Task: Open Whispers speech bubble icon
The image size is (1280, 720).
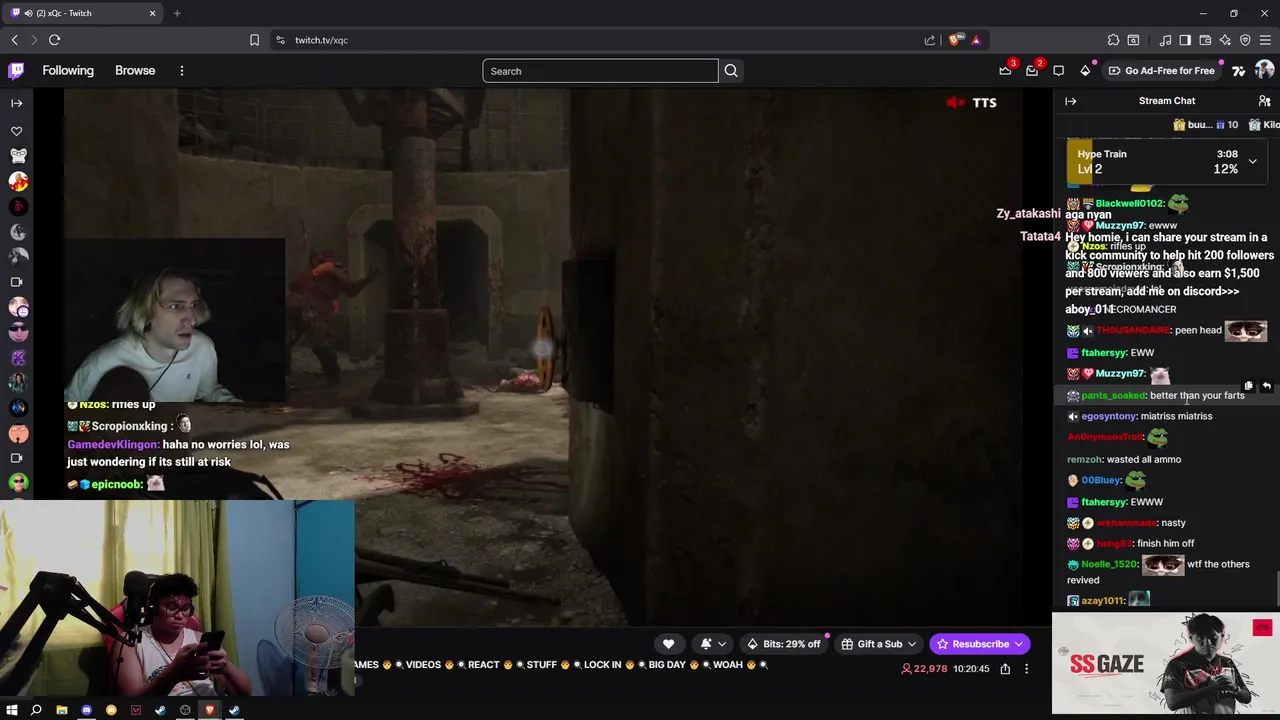Action: pos(1058,70)
